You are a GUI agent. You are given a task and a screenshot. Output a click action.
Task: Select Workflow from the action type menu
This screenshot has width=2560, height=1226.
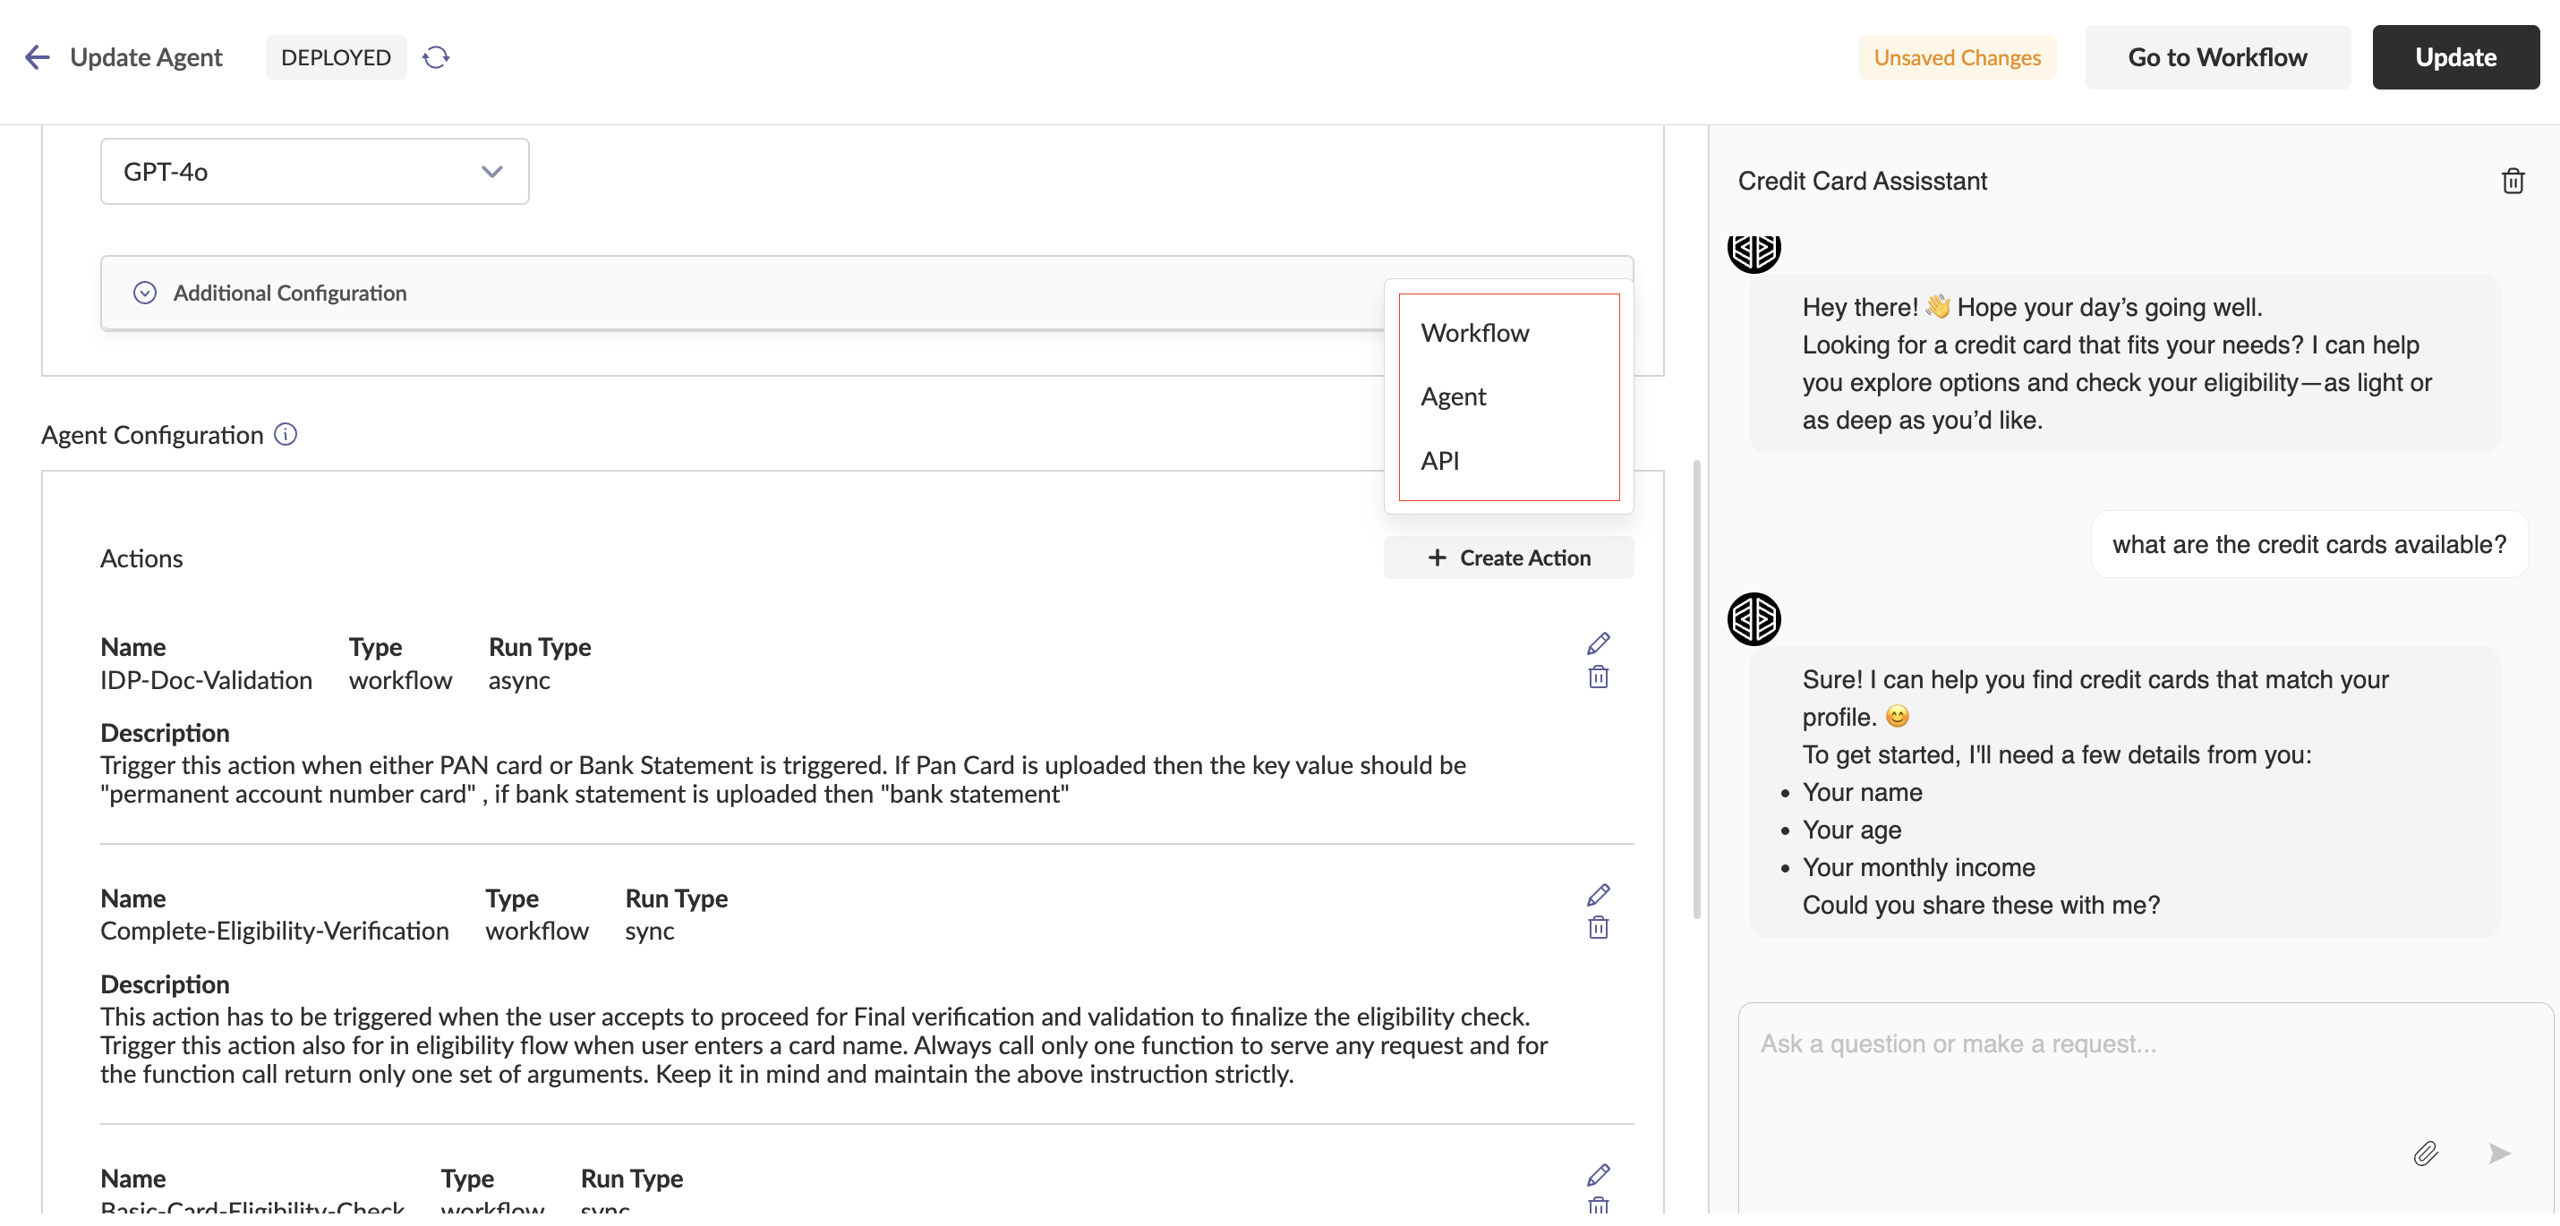pos(1475,333)
